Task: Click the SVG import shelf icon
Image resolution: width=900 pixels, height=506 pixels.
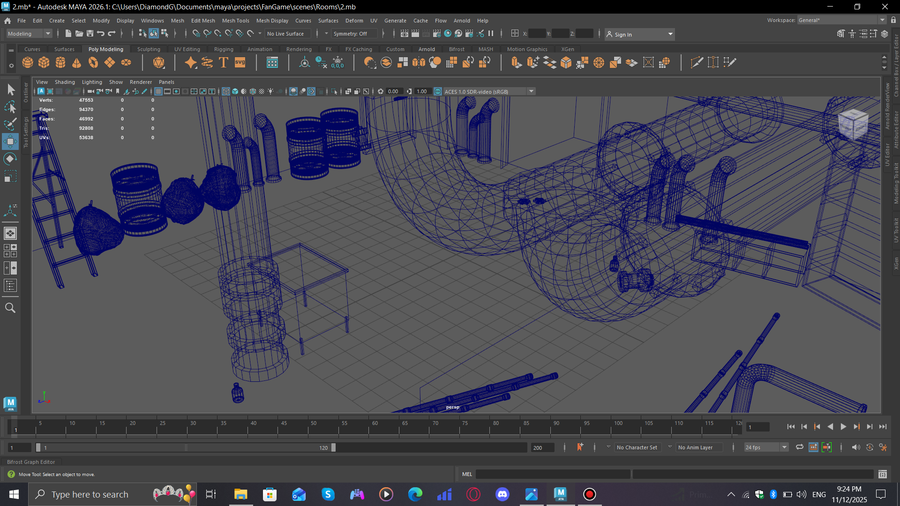Action: pos(240,62)
